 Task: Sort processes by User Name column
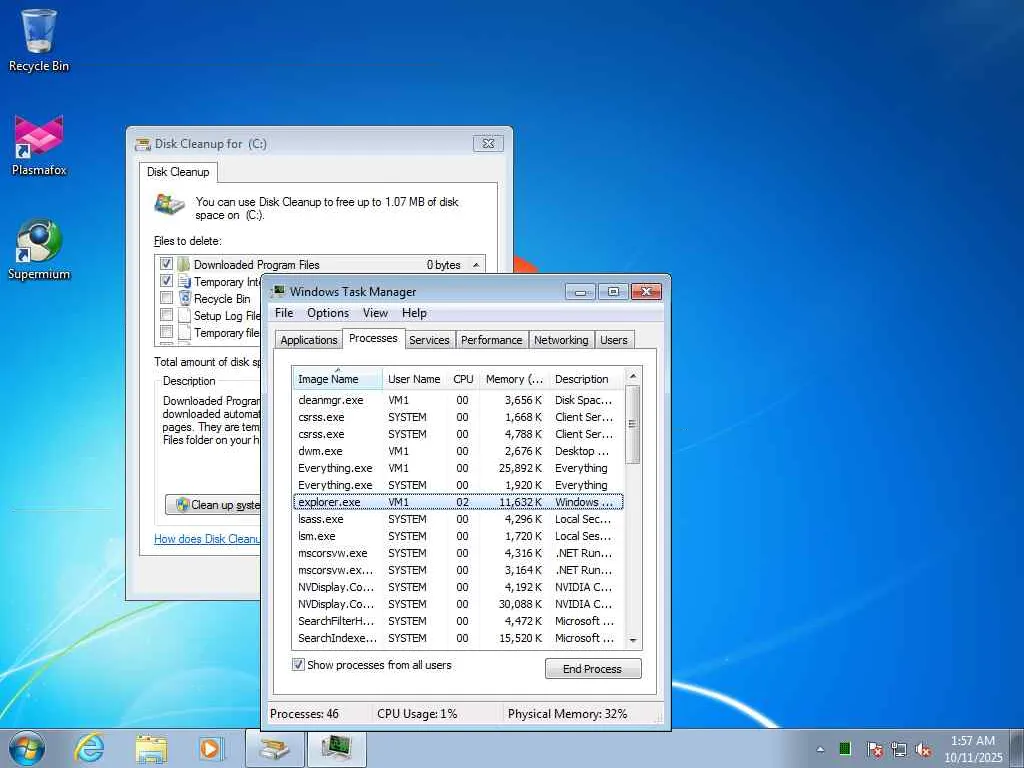(414, 379)
